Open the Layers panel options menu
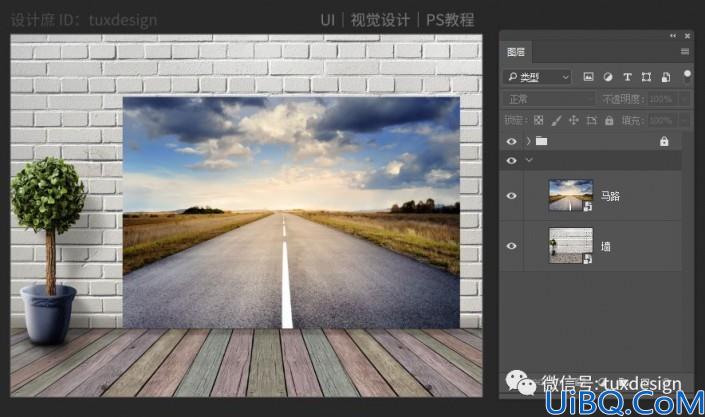Viewport: 705px width, 417px height. click(x=685, y=52)
